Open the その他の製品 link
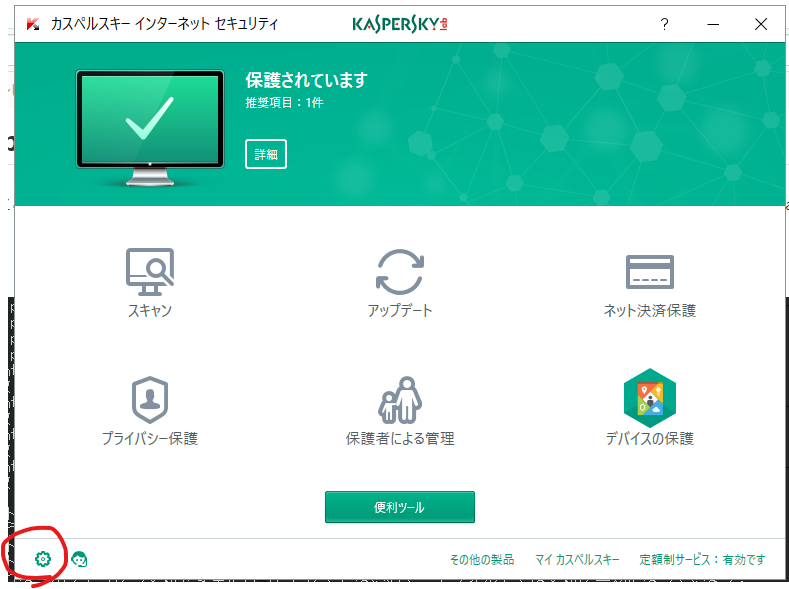The height and width of the screenshot is (589, 789). [482, 559]
